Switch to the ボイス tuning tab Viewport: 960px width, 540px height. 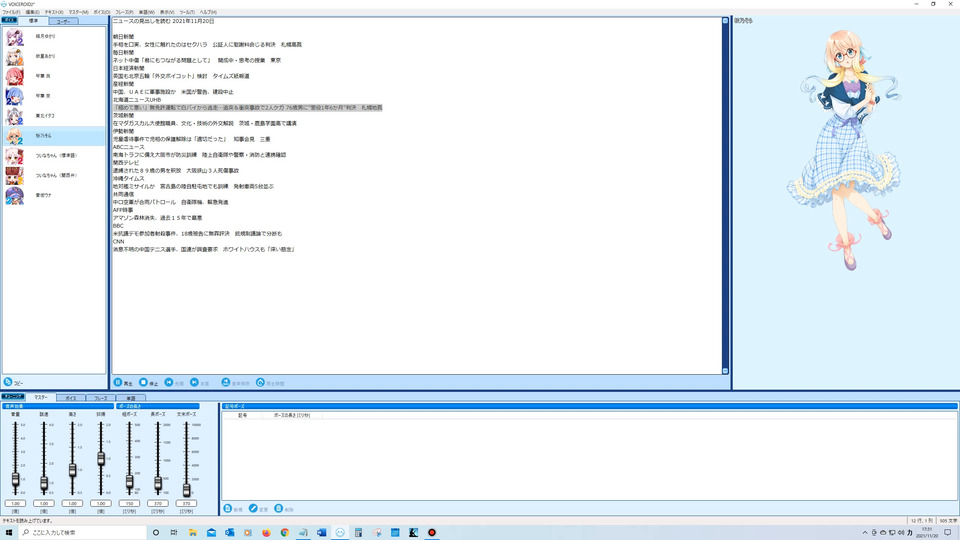coord(71,398)
